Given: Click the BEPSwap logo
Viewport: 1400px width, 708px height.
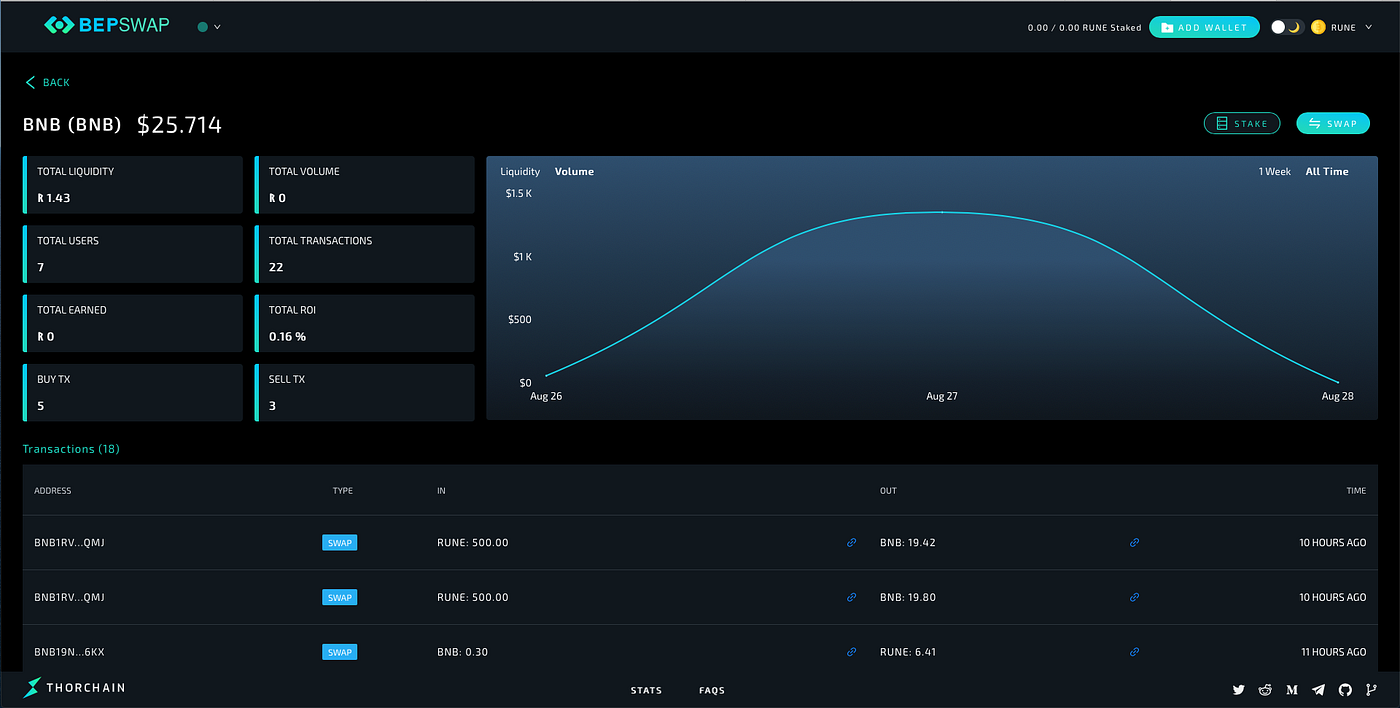Looking at the screenshot, I should click(x=107, y=25).
